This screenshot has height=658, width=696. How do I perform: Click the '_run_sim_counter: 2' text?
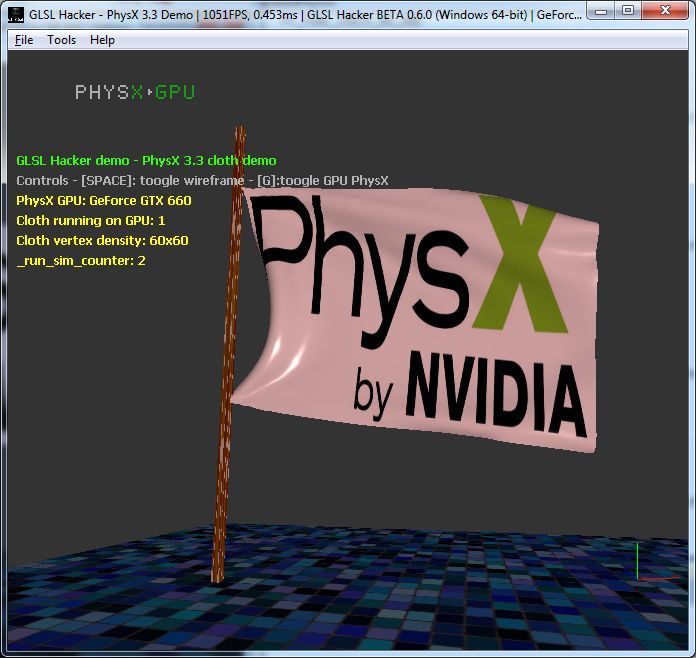point(81,261)
